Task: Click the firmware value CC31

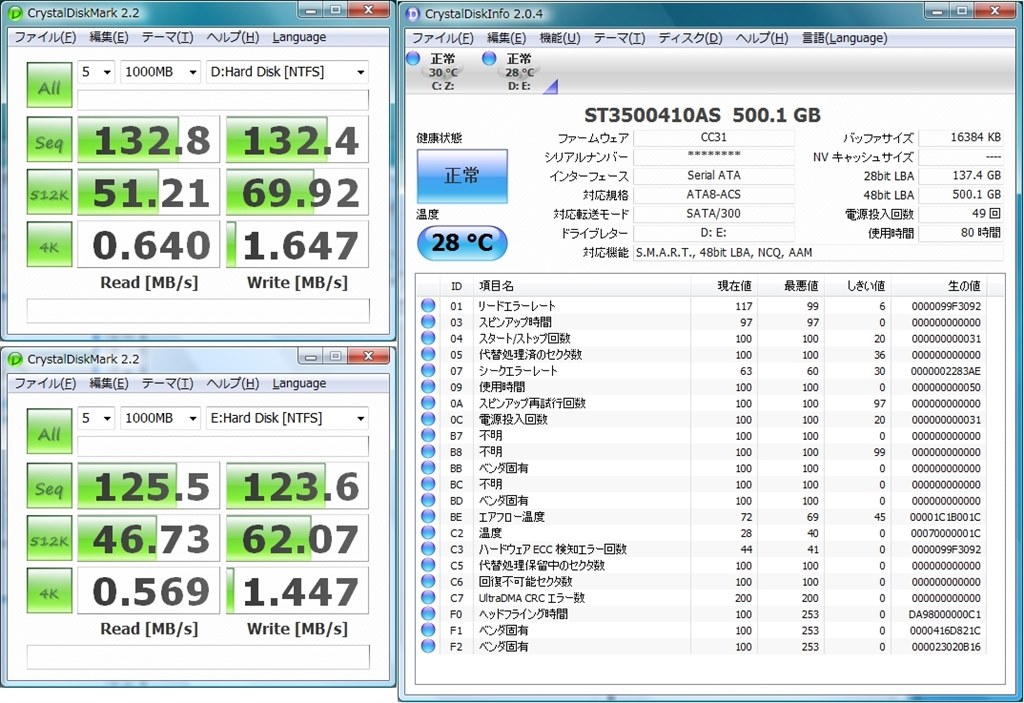Action: click(714, 137)
